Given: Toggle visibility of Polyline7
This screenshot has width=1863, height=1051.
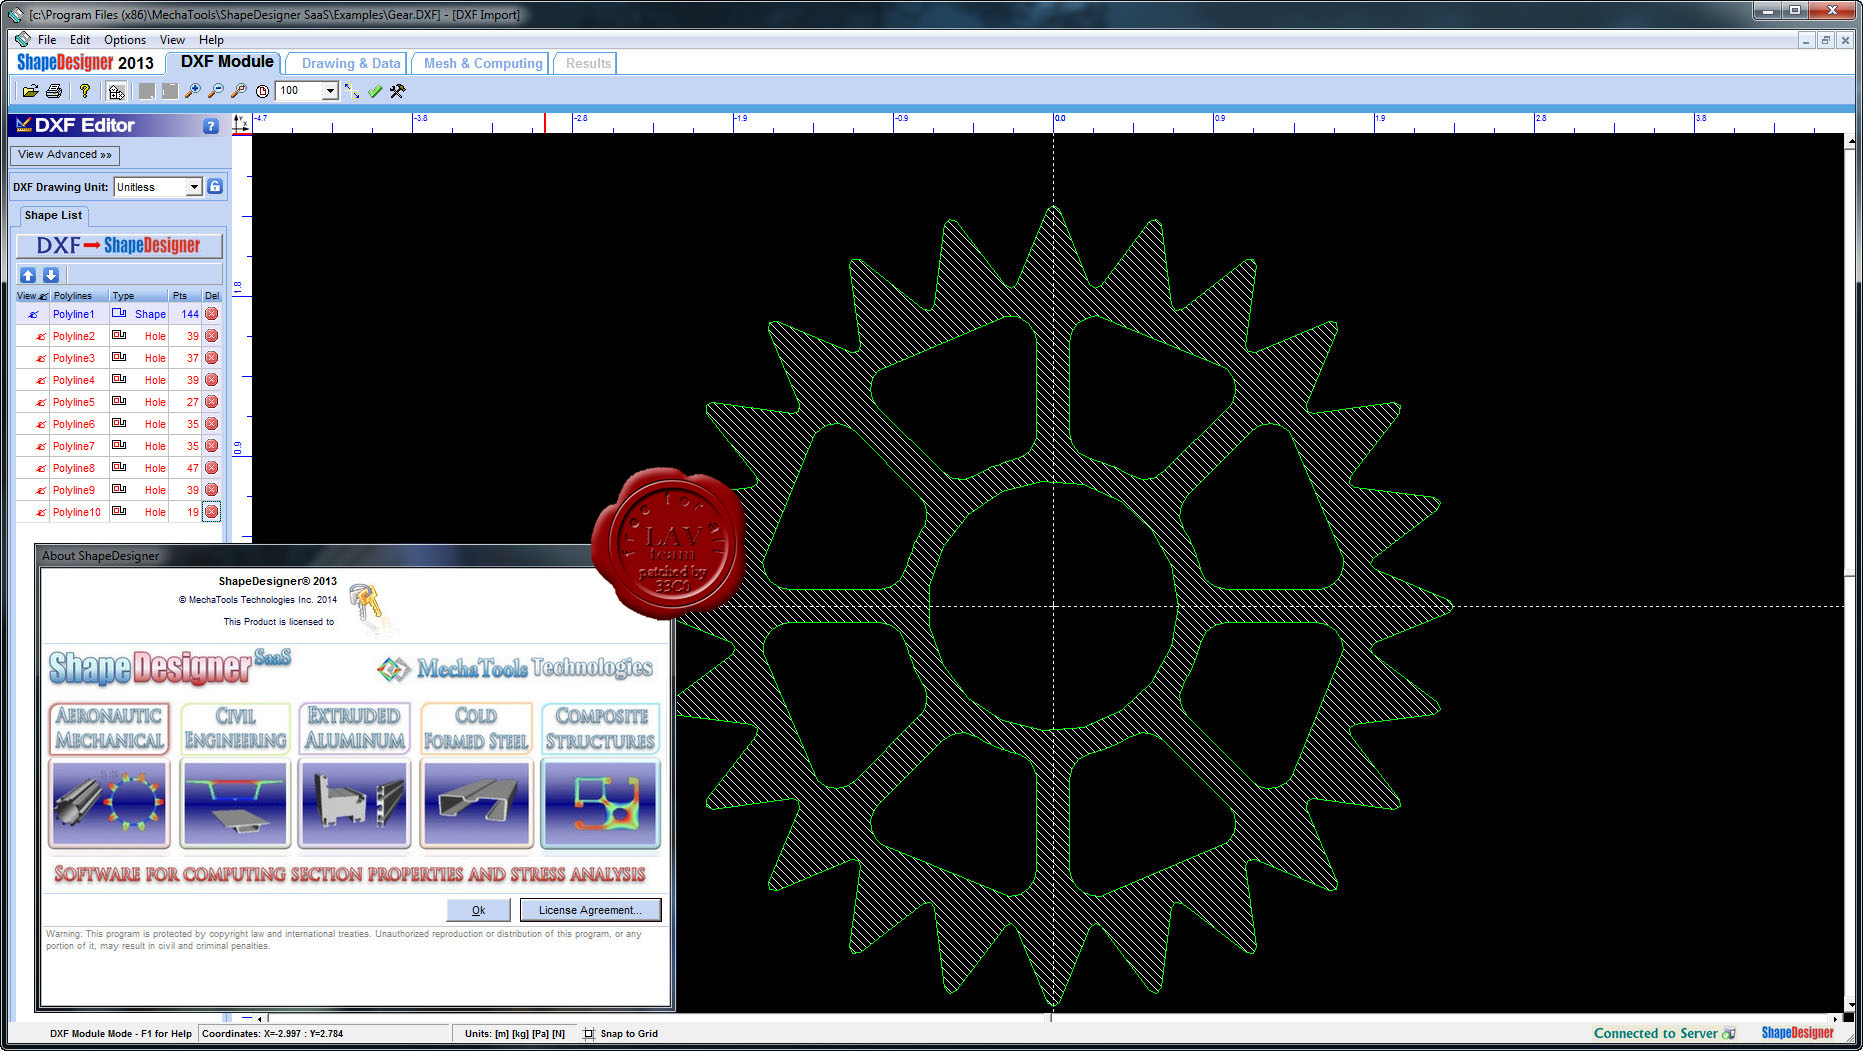Looking at the screenshot, I should click(x=40, y=447).
